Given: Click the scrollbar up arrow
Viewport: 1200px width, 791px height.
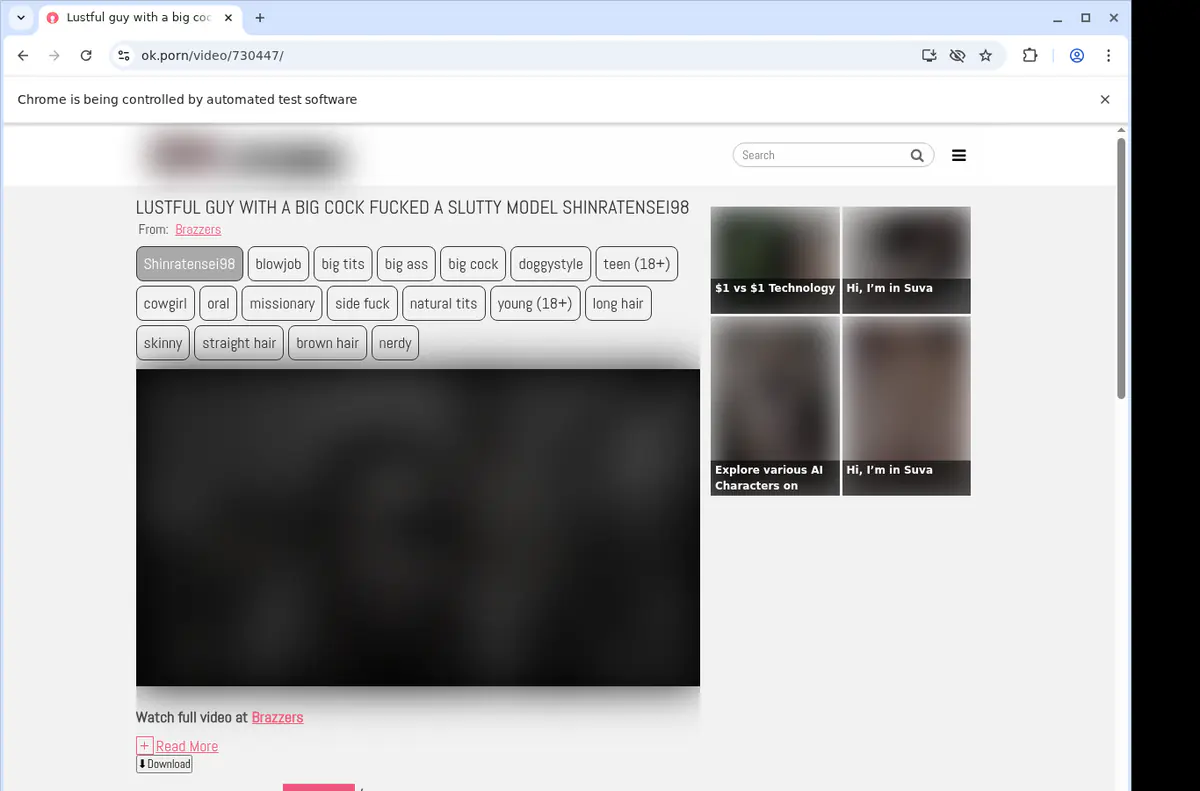Looking at the screenshot, I should pyautogui.click(x=1121, y=130).
